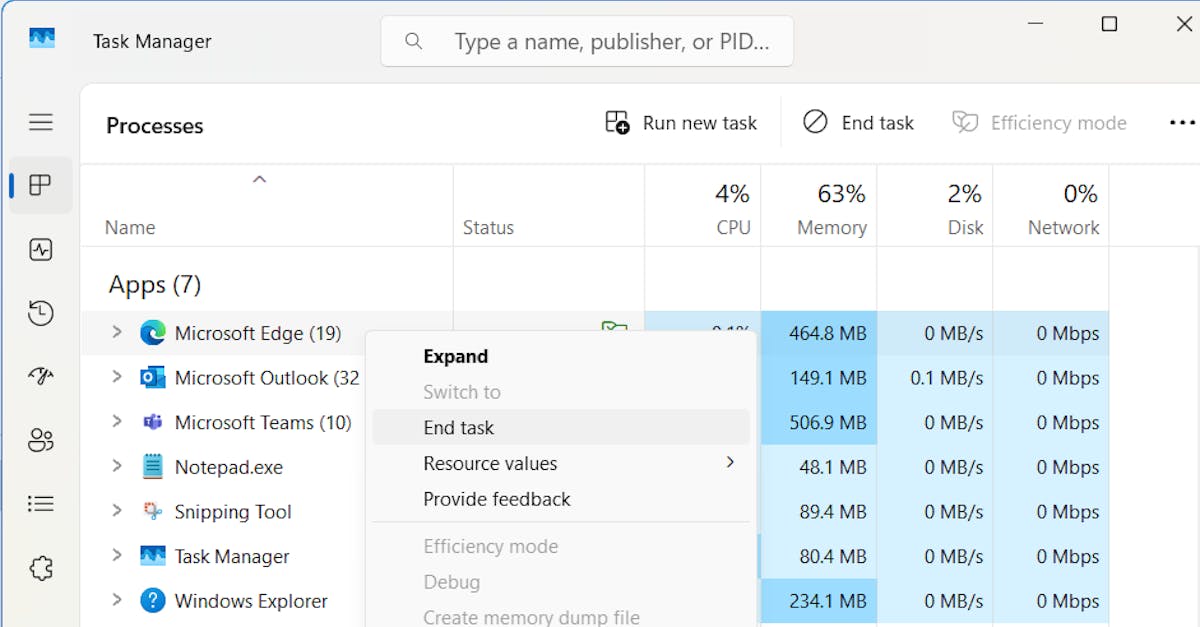Click the 464.8 MB memory cell

click(x=819, y=333)
